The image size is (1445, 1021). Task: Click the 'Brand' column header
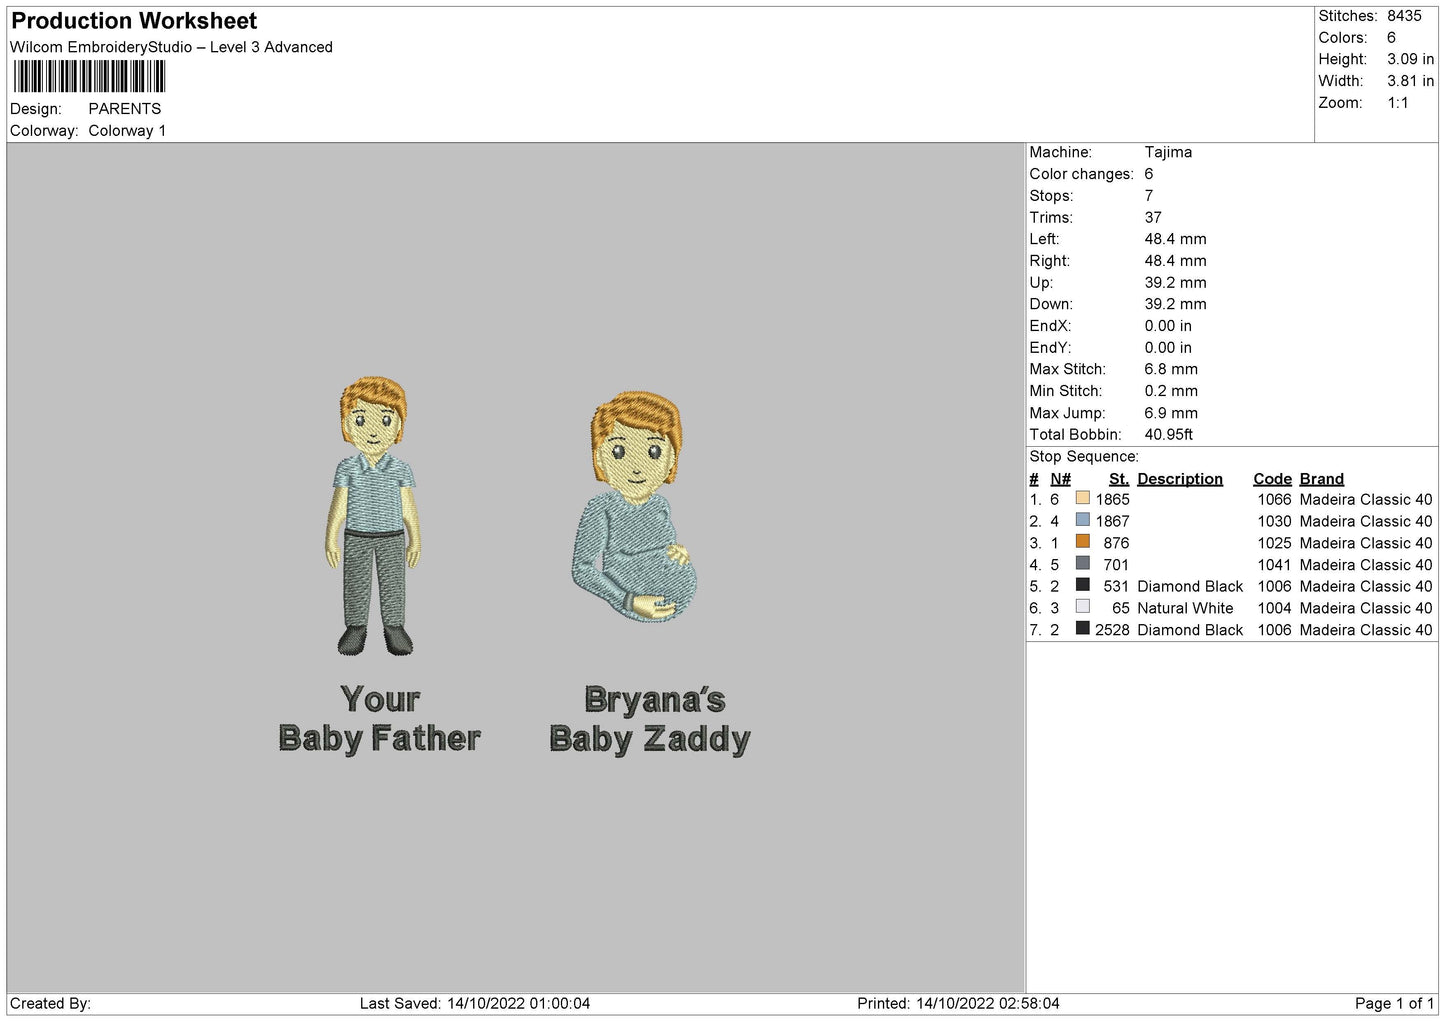(x=1322, y=479)
